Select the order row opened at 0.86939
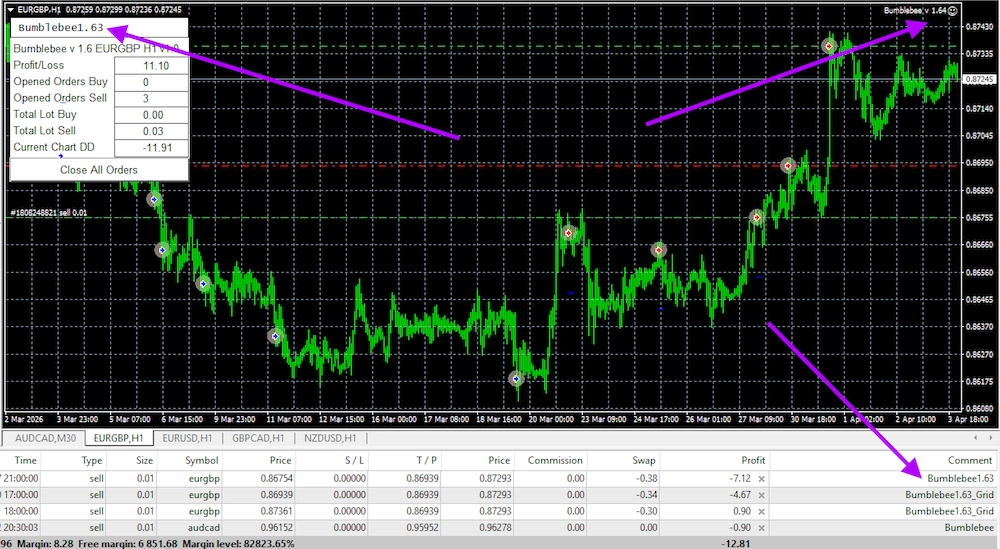This screenshot has height=549, width=1000. (x=497, y=495)
